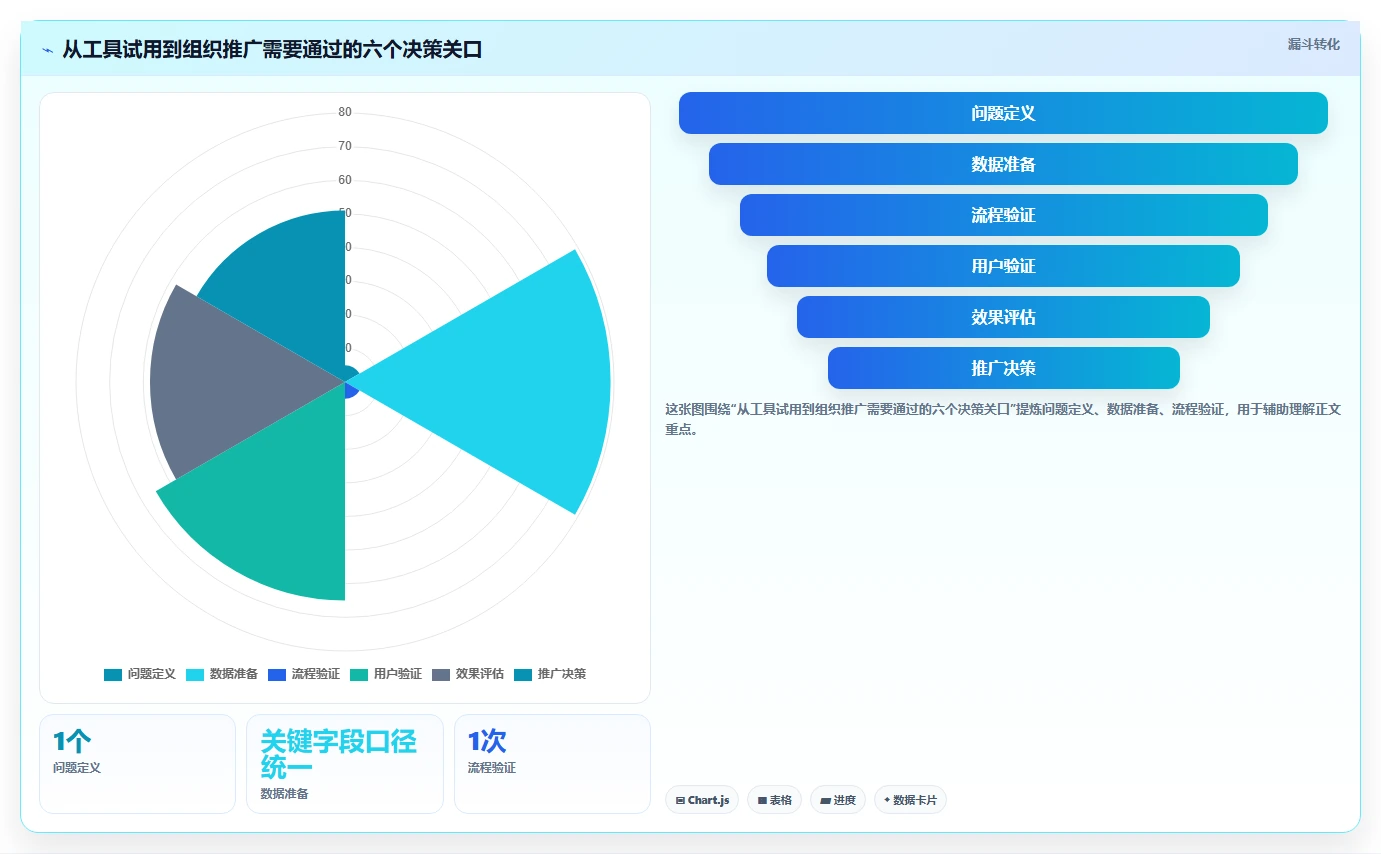Click the 60 axis tick label
Viewport: 1381px width, 854px height.
point(345,180)
